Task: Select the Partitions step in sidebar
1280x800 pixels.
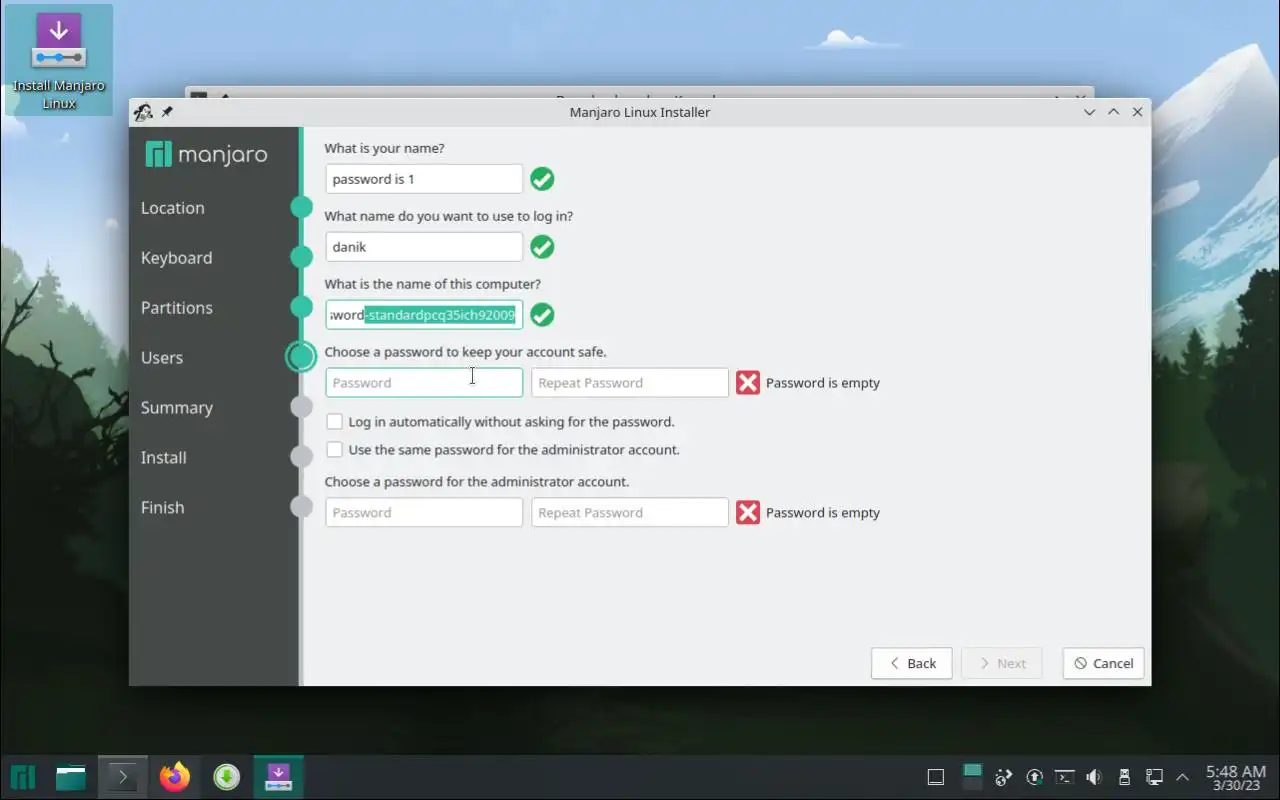Action: point(177,308)
